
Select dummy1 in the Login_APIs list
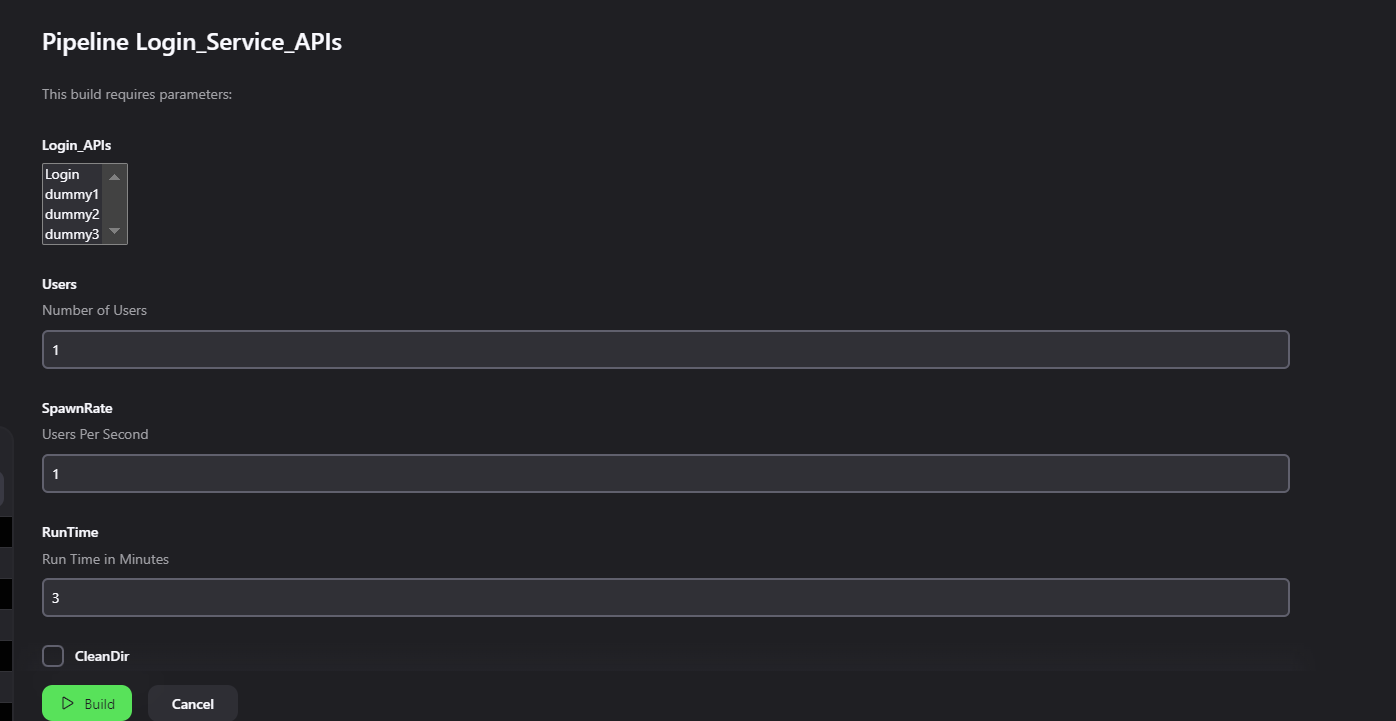71,194
